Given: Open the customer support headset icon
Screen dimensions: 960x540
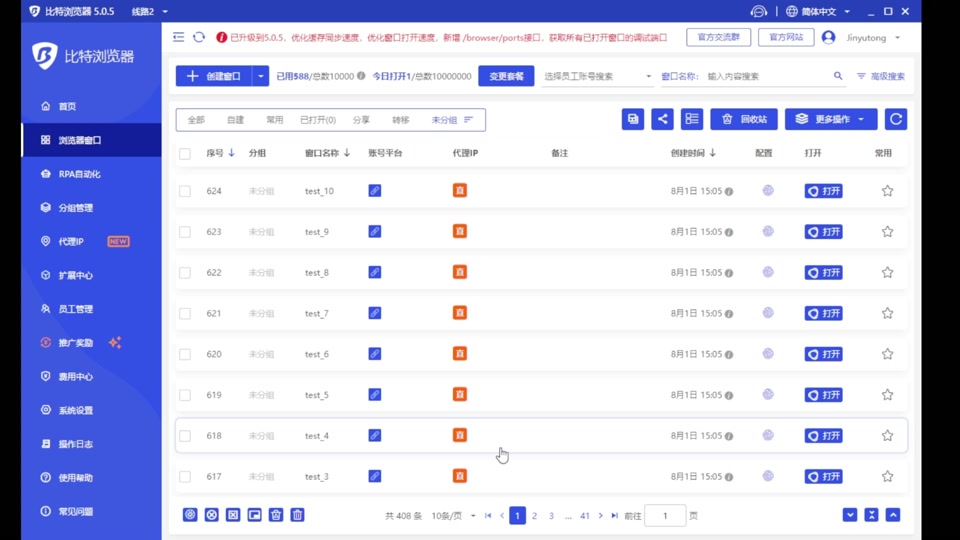Looking at the screenshot, I should click(x=759, y=12).
